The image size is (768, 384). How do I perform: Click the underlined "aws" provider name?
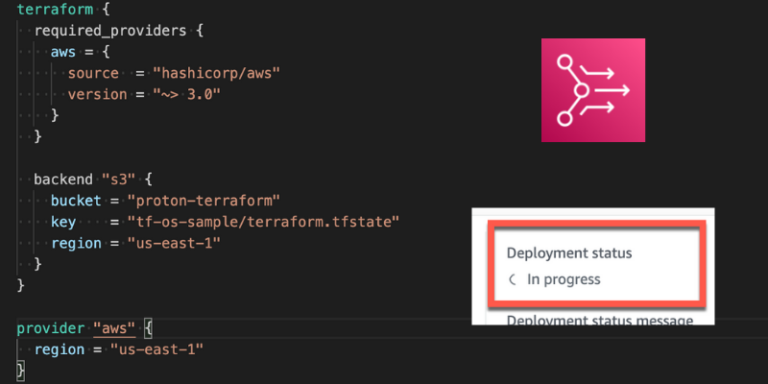pyautogui.click(x=114, y=328)
